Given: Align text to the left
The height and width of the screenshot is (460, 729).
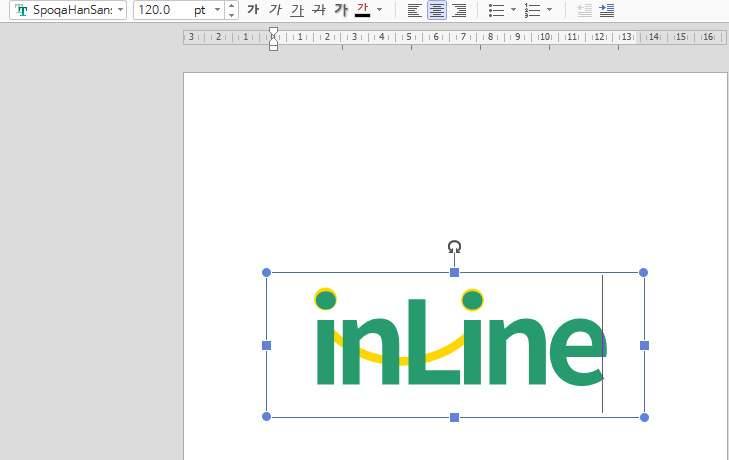Looking at the screenshot, I should [x=415, y=10].
